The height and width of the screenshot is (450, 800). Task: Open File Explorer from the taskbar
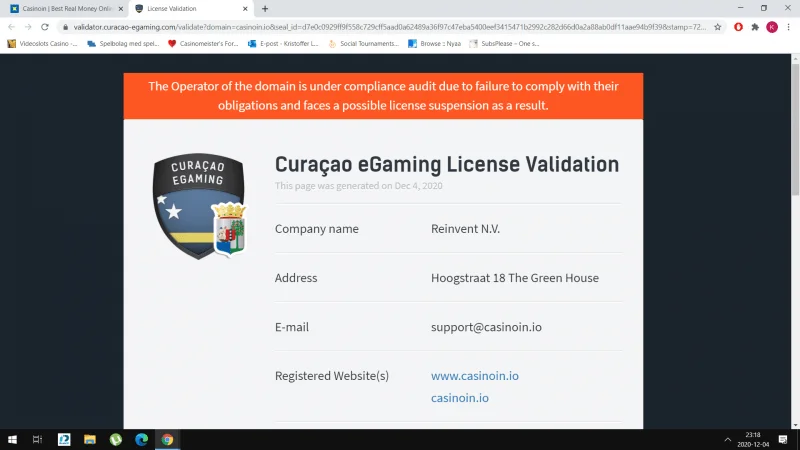point(90,439)
